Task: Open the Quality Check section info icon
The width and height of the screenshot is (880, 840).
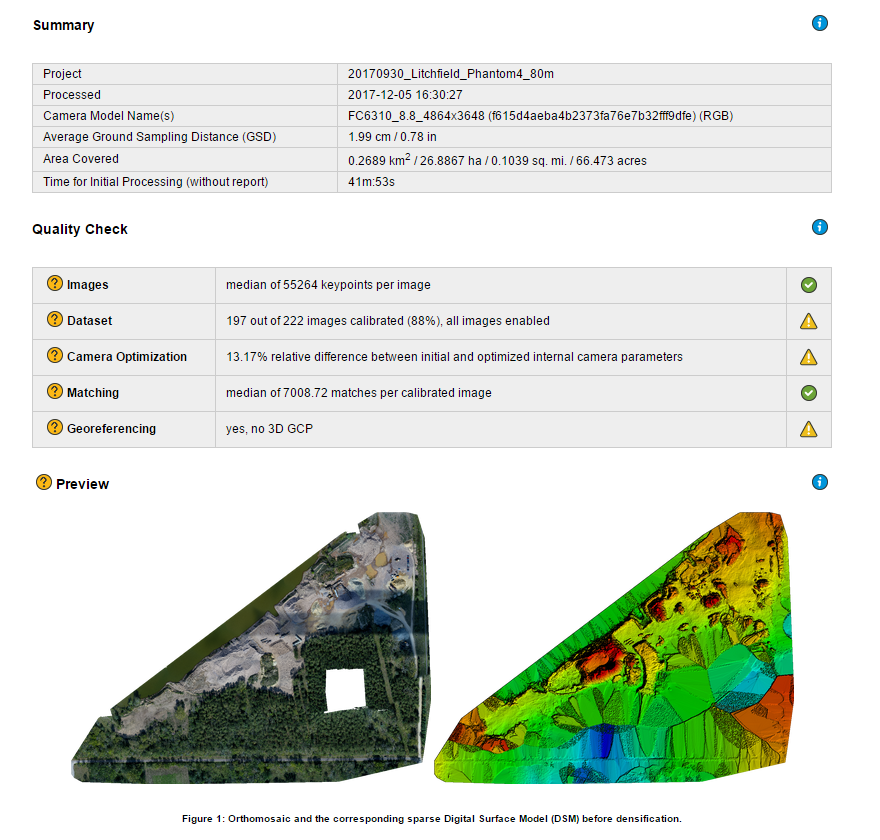Action: click(x=819, y=227)
